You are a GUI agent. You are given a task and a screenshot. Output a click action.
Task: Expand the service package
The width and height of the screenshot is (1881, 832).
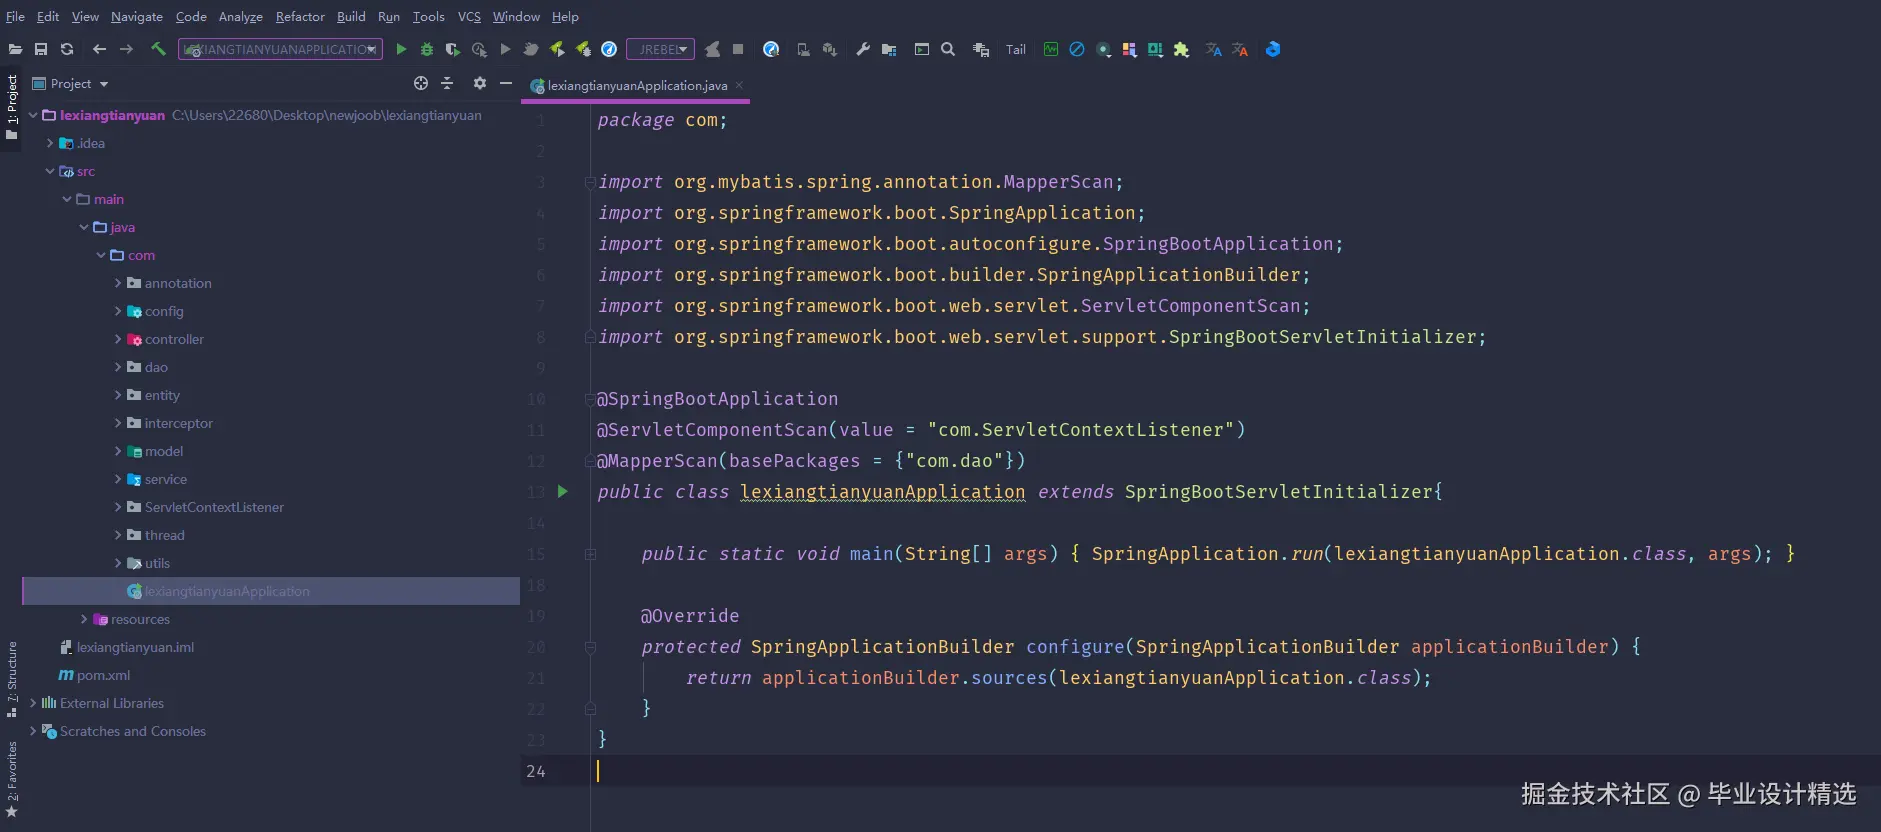pyautogui.click(x=117, y=479)
